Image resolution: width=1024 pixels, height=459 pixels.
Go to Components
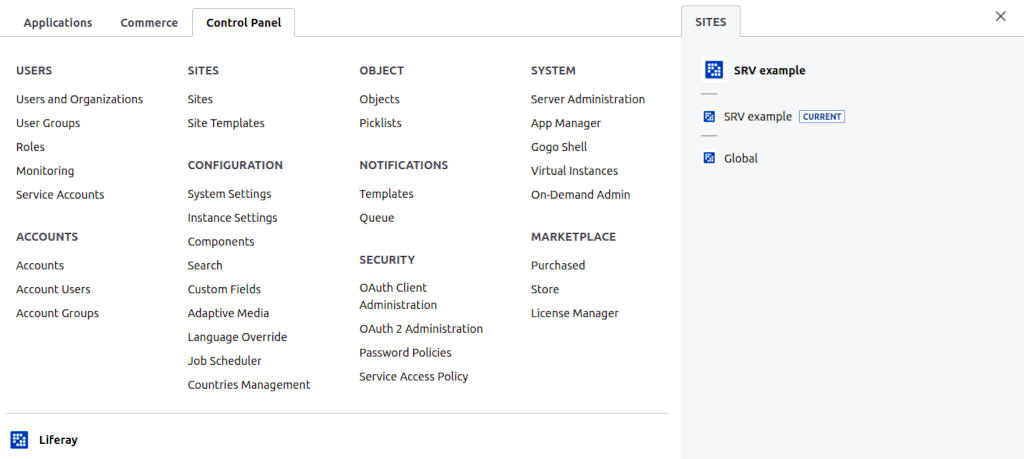[221, 242]
